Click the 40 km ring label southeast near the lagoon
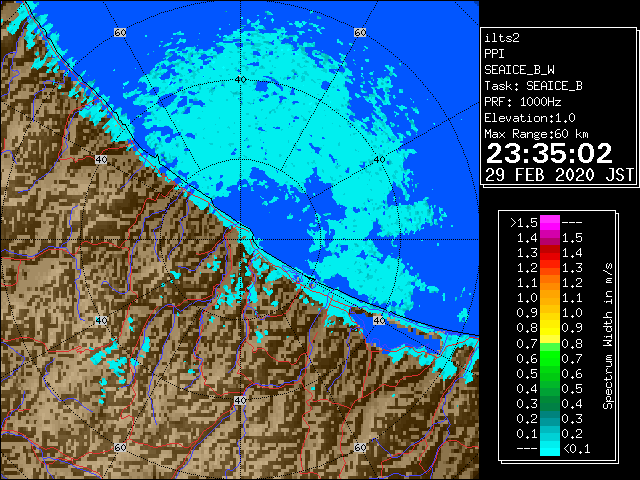This screenshot has width=640, height=480. [380, 320]
